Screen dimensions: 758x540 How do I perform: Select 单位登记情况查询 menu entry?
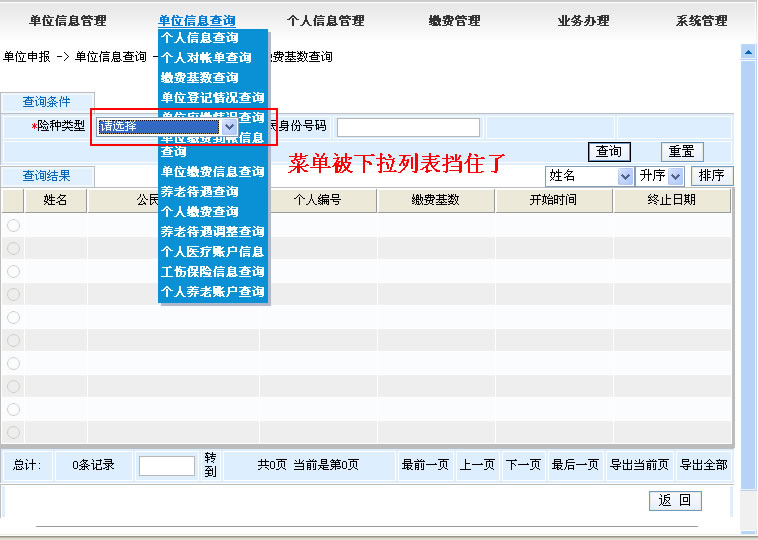213,98
